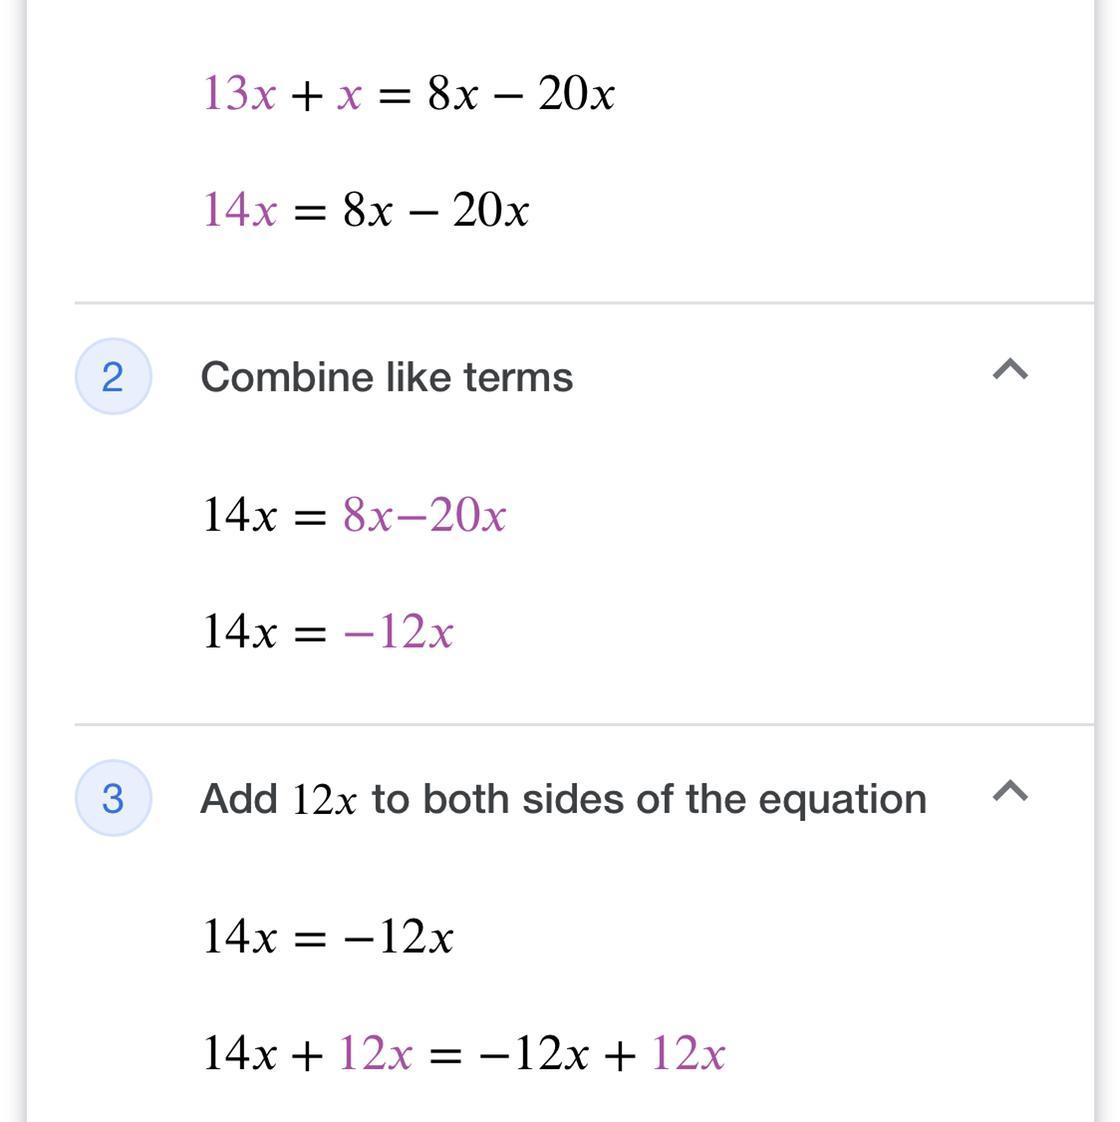Screen dimensions: 1120x1122
Task: Click the 12x symbol in step 3 heading
Action: (x=324, y=801)
